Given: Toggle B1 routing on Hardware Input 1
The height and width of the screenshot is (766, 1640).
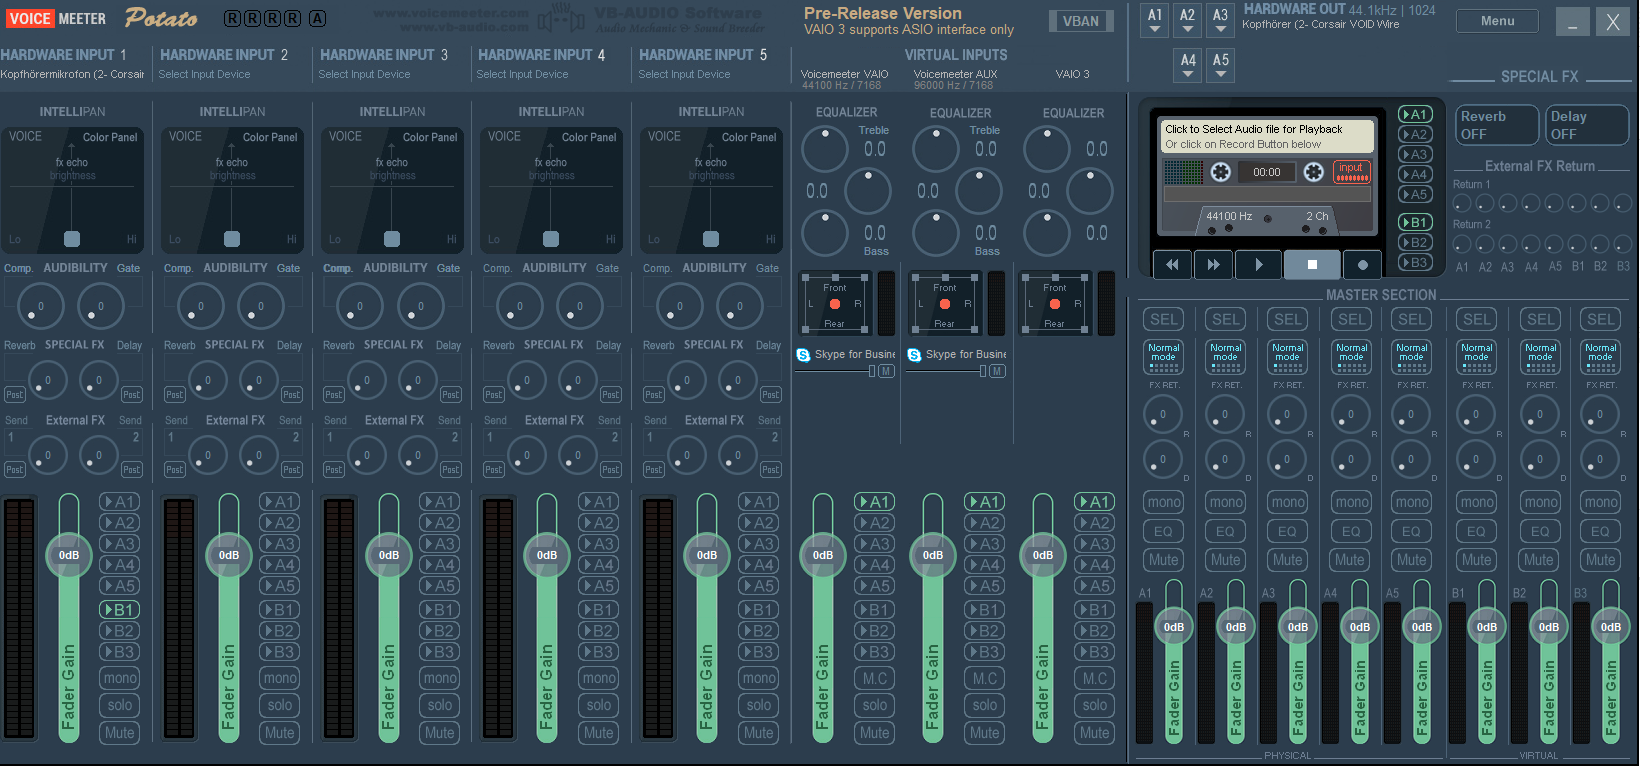Looking at the screenshot, I should pos(120,610).
